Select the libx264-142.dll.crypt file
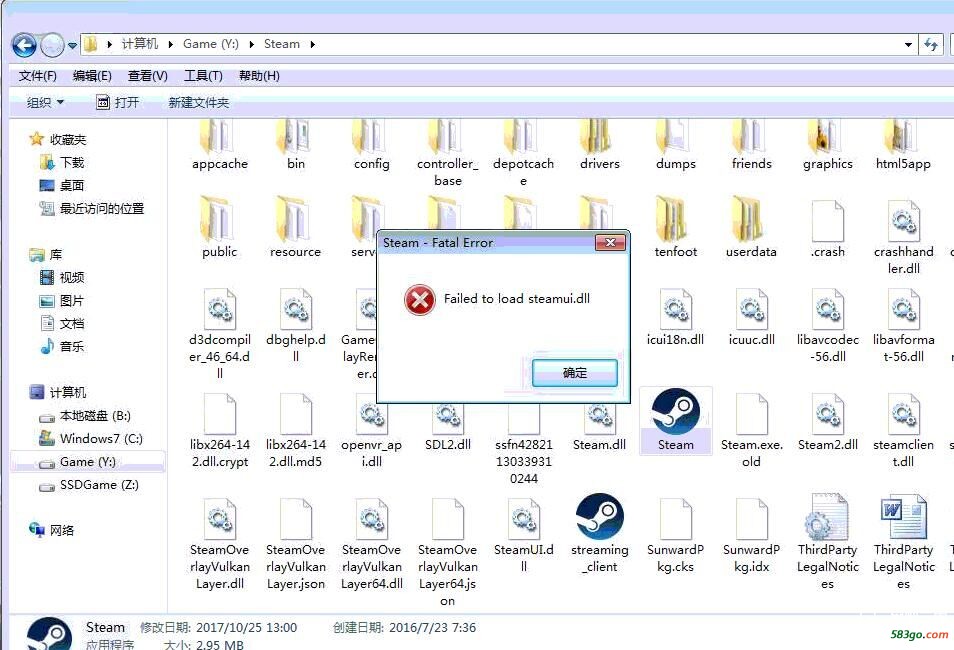Viewport: 954px width, 650px height. pos(219,416)
